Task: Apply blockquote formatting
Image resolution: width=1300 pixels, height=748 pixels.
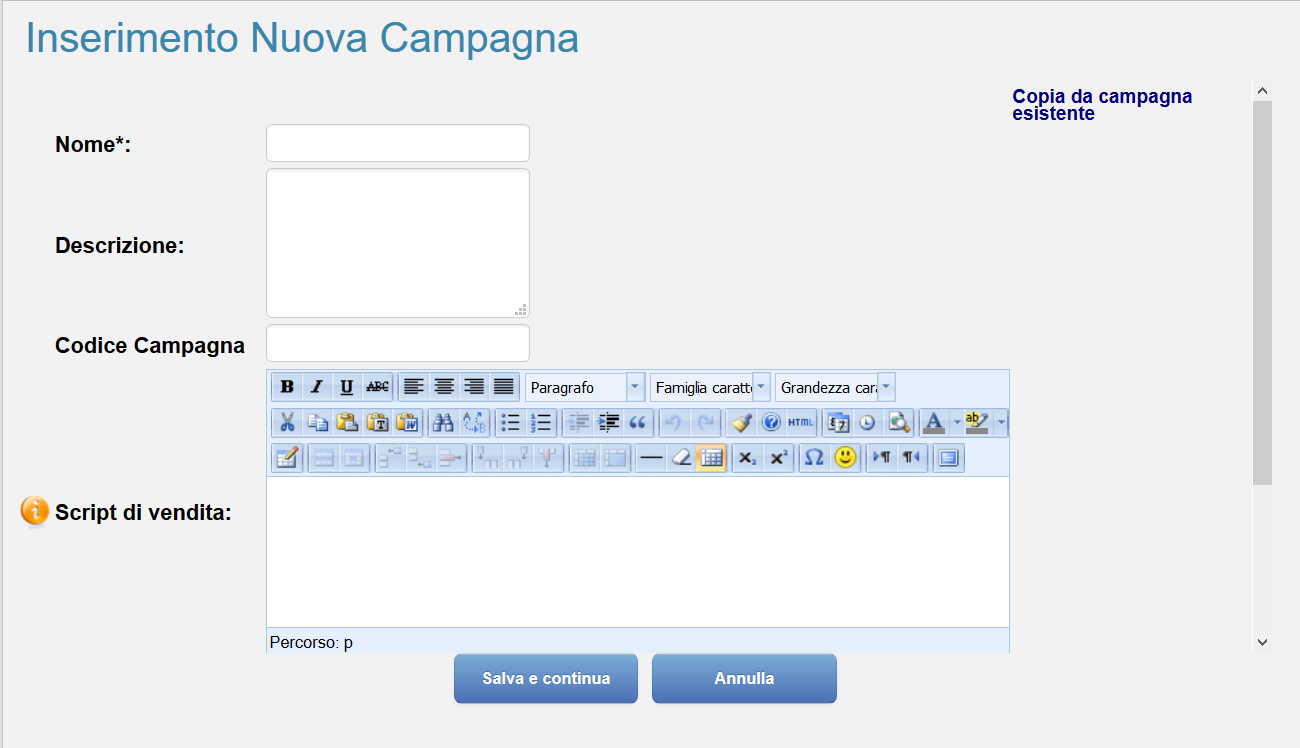Action: click(x=638, y=423)
